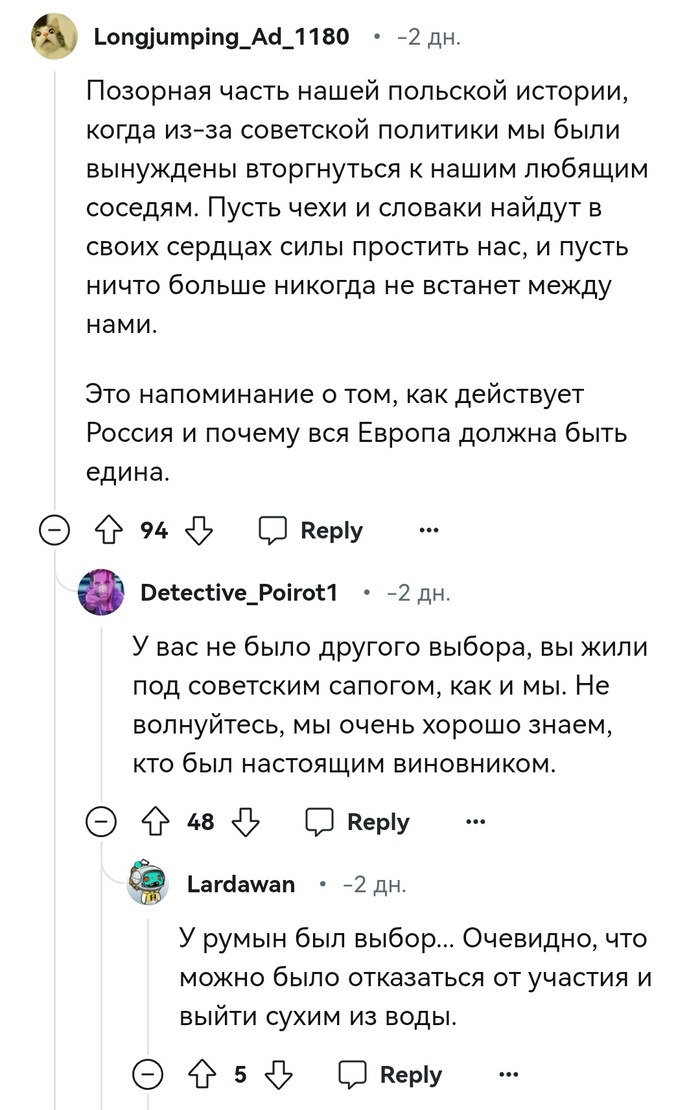Open more options for Detective_Poirot1's comment
The height and width of the screenshot is (1110, 700).
pos(475,822)
